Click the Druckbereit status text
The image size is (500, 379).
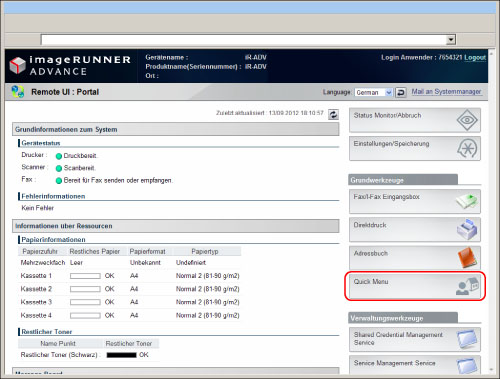click(x=80, y=156)
